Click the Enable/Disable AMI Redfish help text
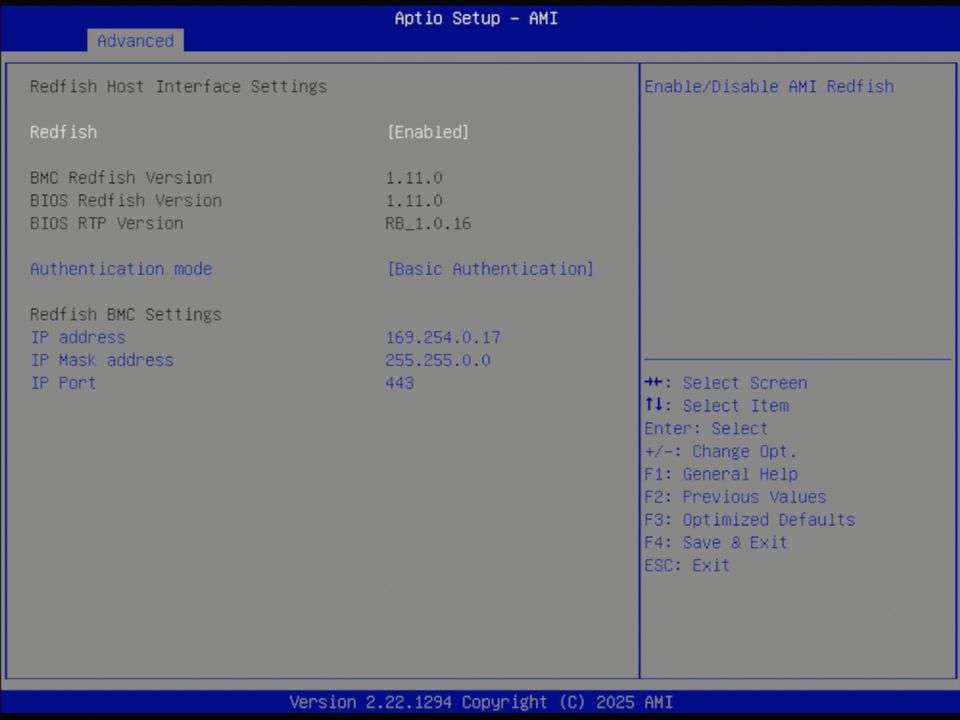960x720 pixels. click(x=768, y=86)
